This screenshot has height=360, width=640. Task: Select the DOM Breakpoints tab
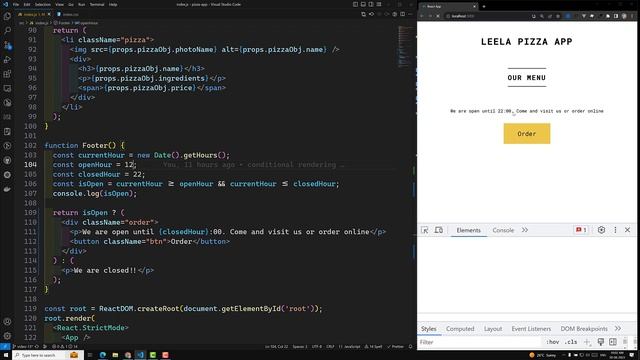(x=584, y=329)
